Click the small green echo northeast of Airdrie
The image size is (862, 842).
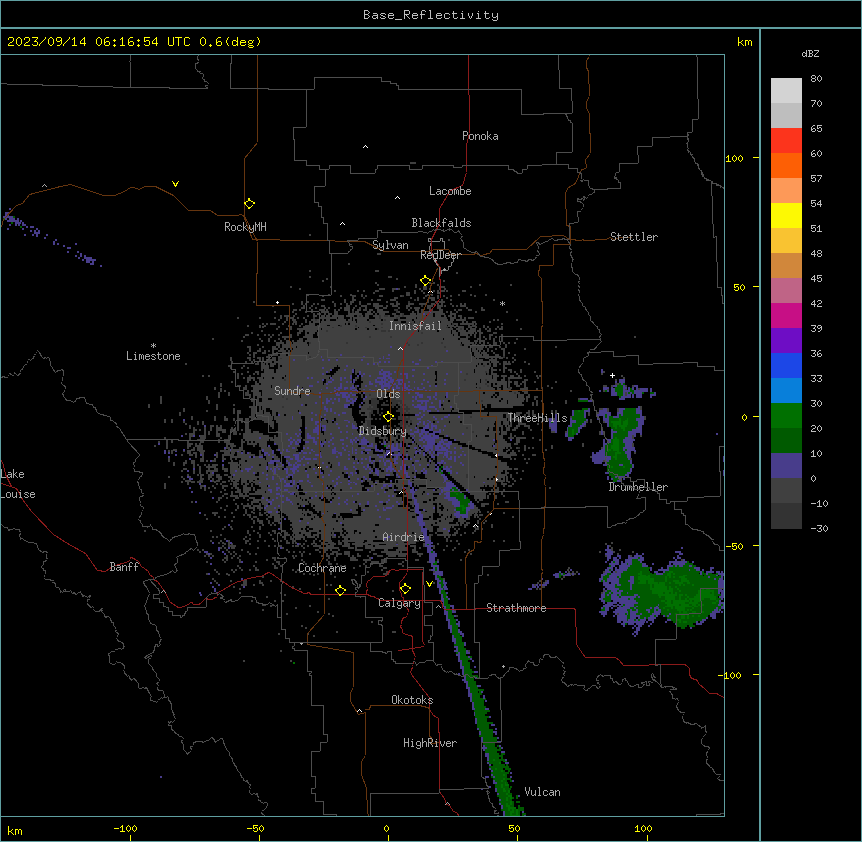[x=460, y=500]
